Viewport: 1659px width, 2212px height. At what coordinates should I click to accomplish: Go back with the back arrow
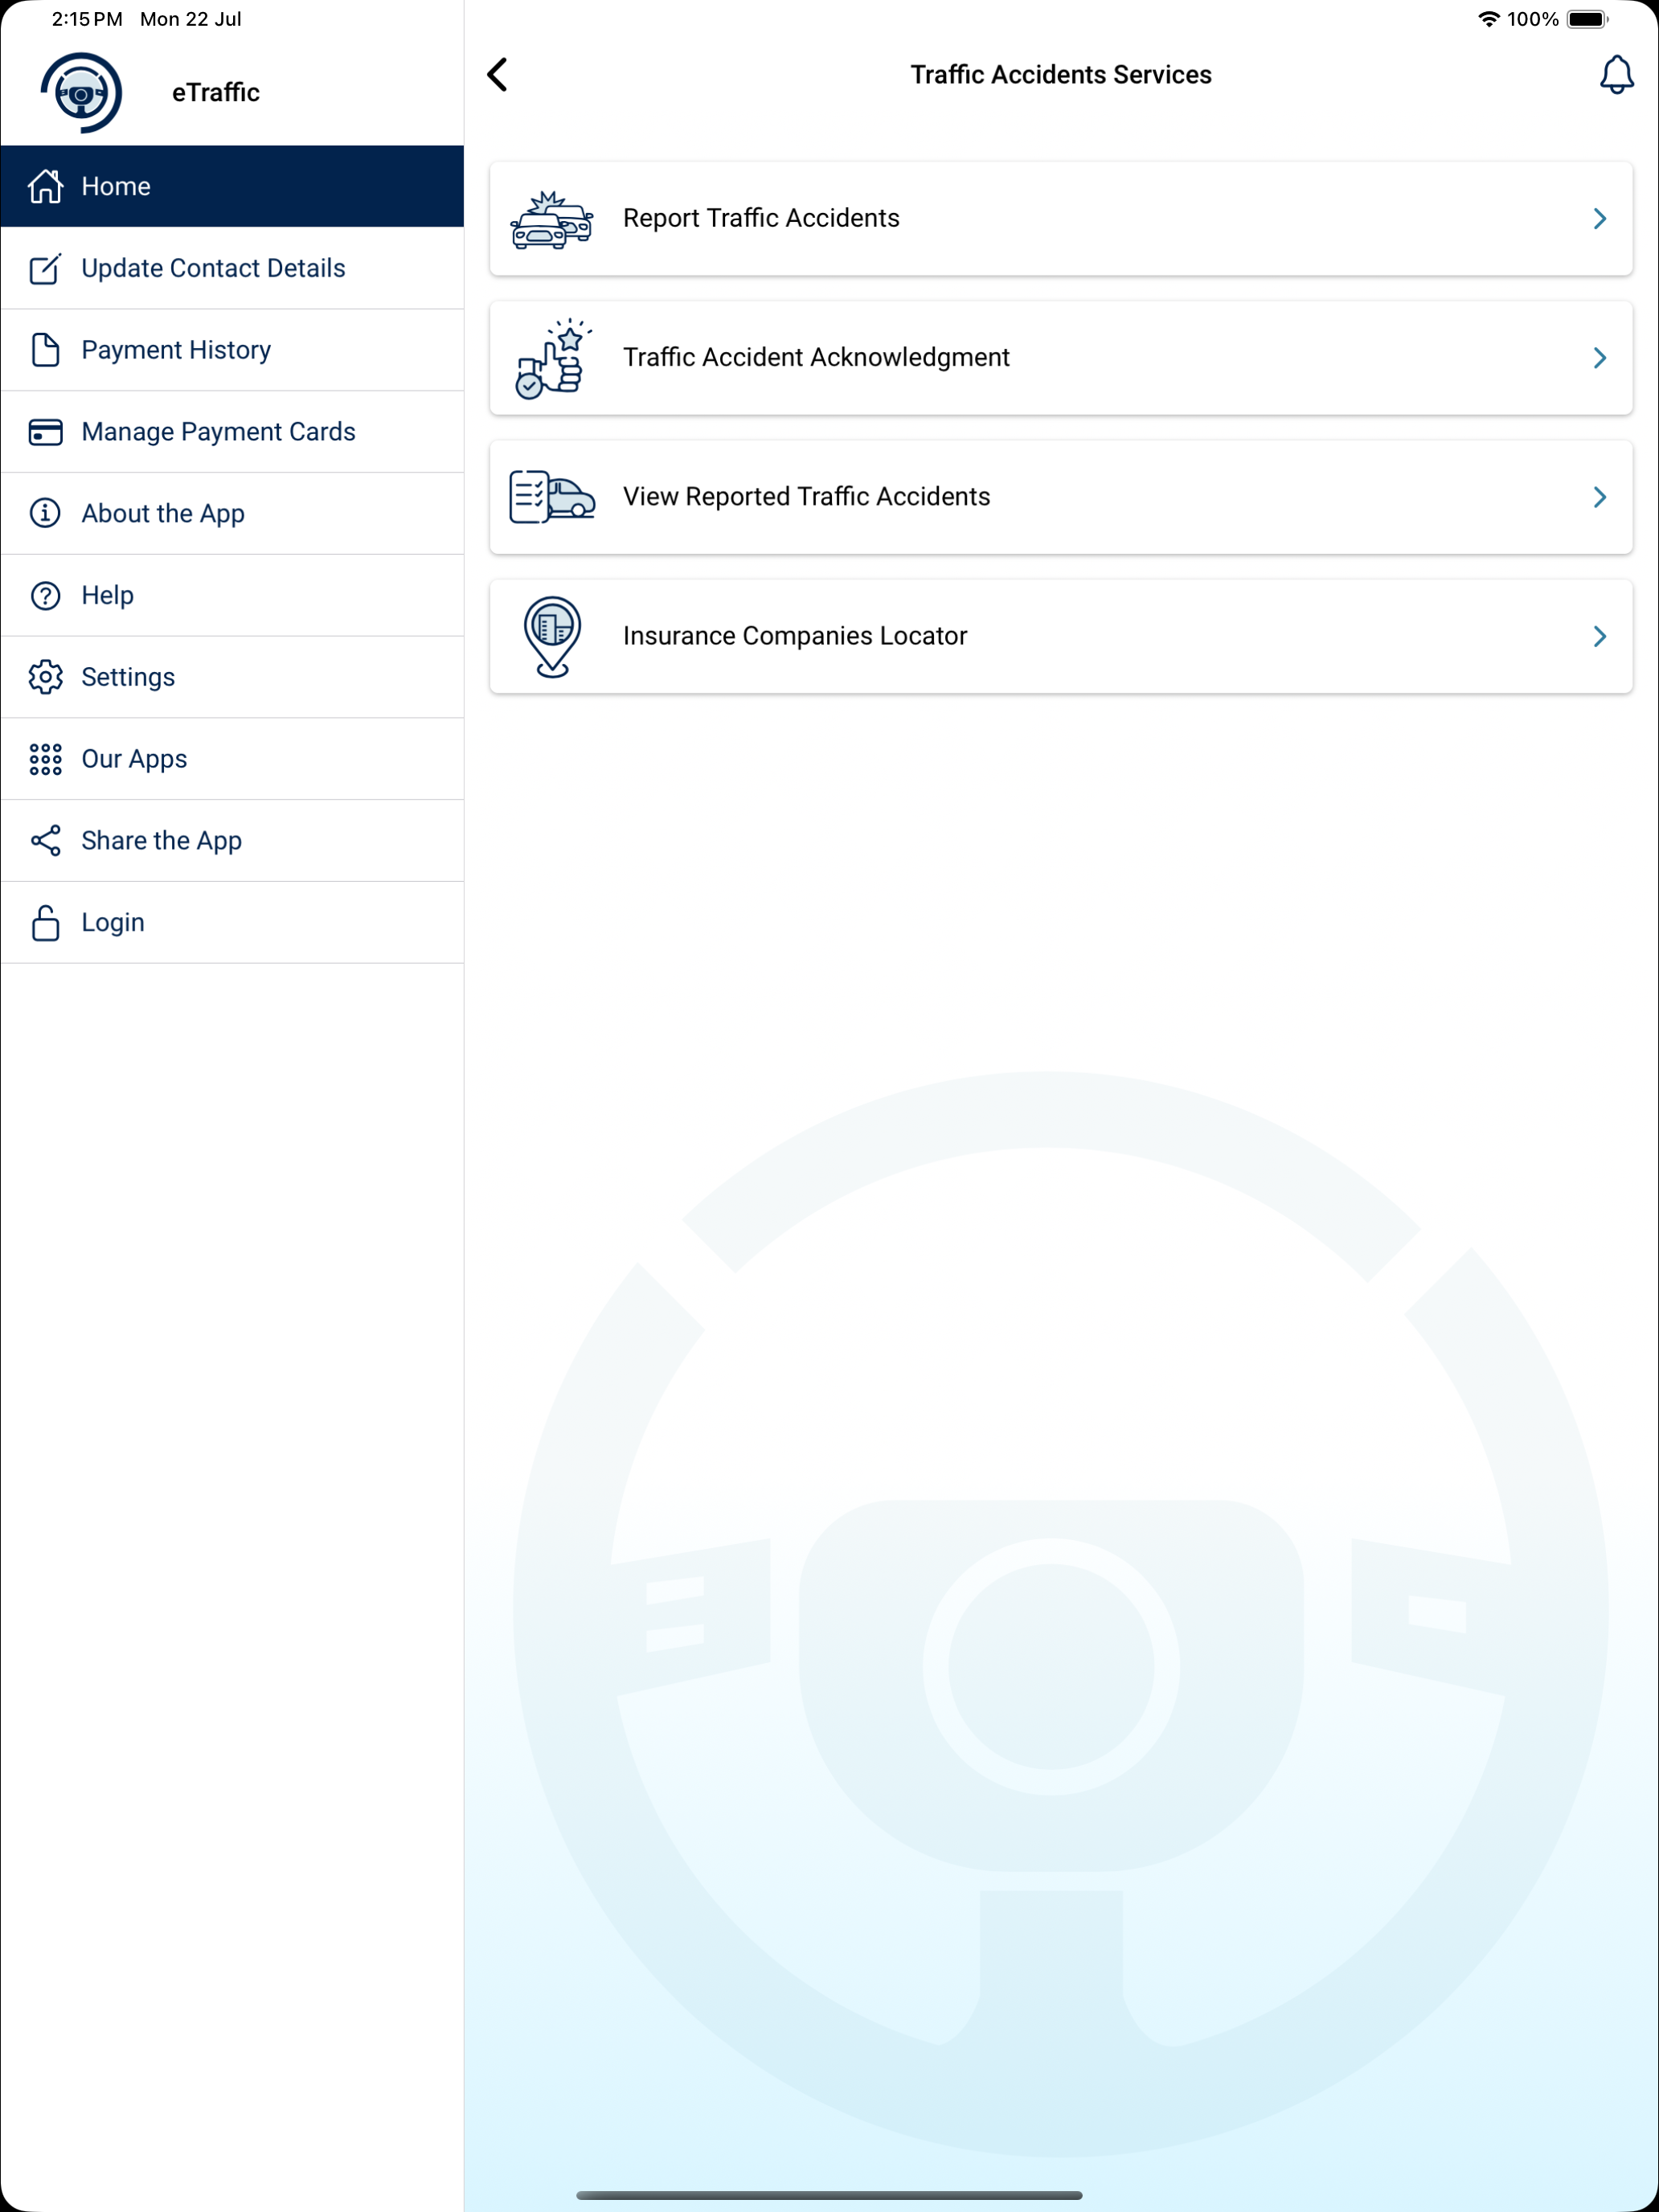(497, 74)
